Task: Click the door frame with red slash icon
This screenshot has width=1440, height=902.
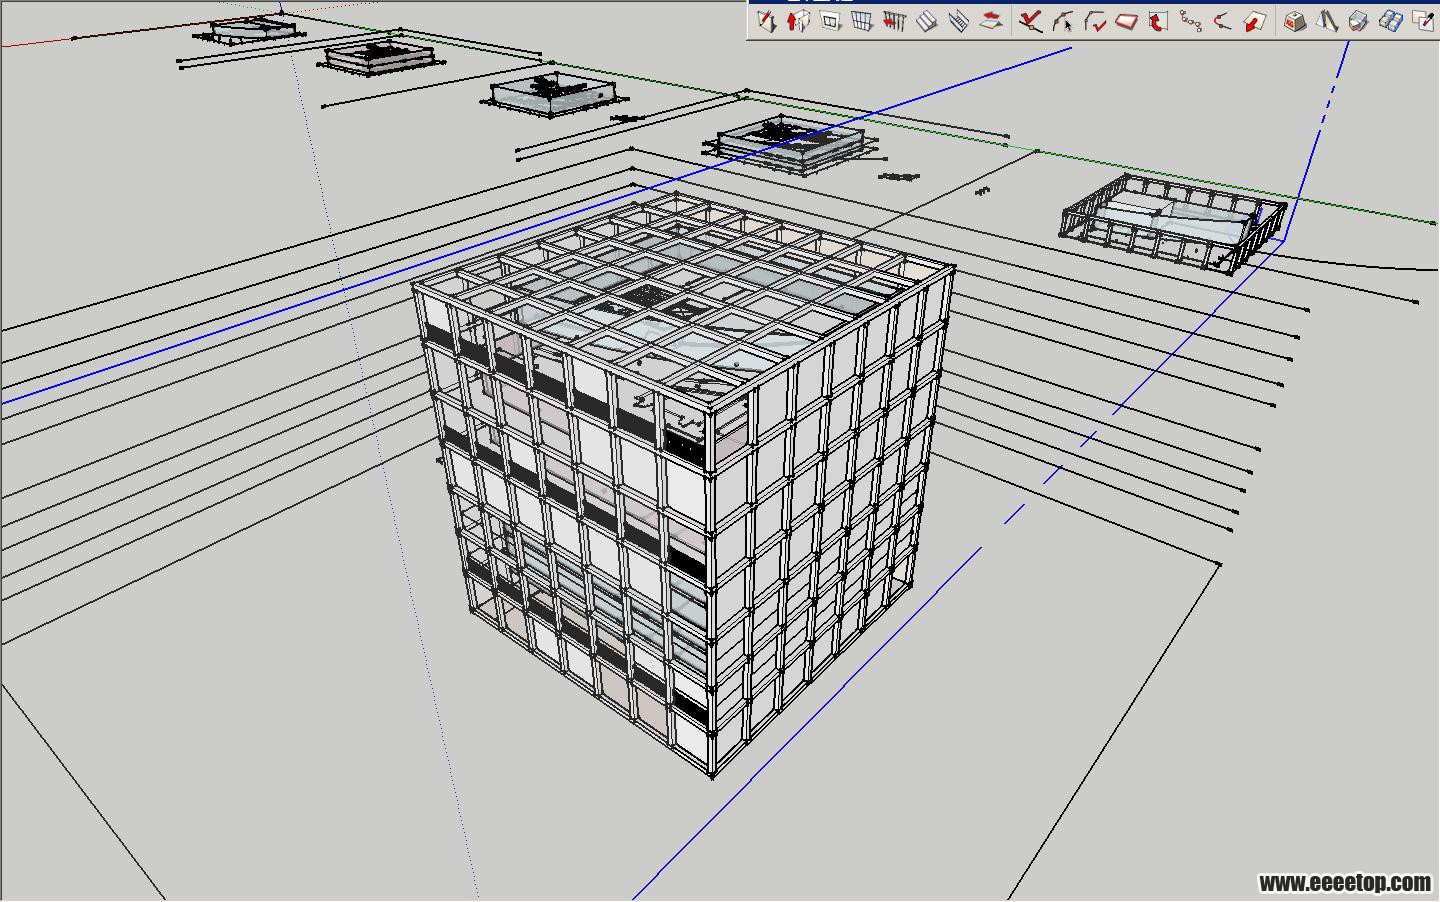Action: click(766, 21)
